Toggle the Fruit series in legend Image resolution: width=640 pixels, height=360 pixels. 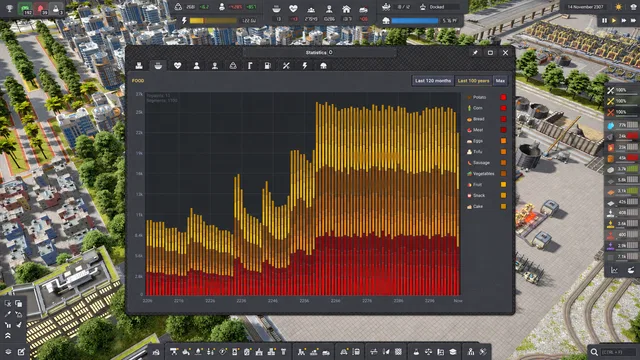(486, 184)
